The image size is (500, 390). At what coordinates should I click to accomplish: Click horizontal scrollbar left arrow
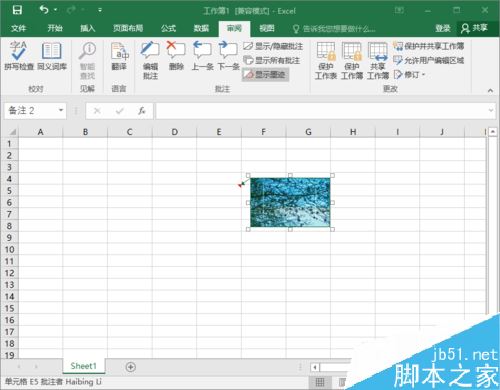tap(314, 368)
